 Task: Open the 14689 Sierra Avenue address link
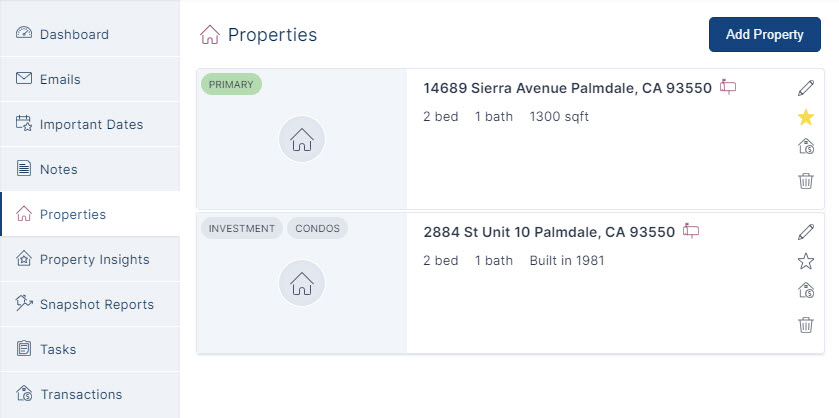(x=567, y=88)
